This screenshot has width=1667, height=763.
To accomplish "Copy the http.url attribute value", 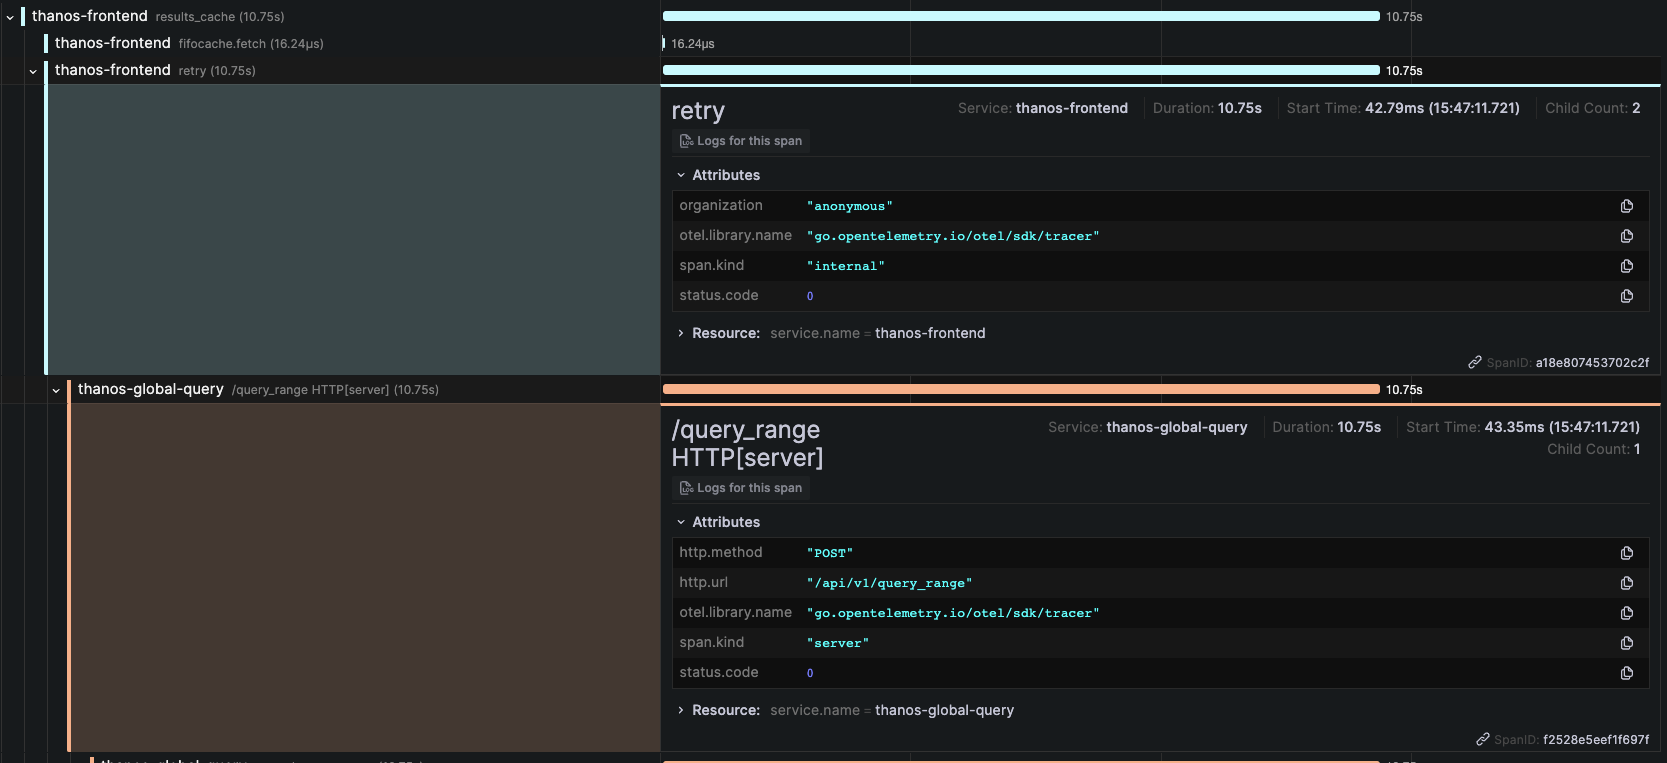I will (1627, 583).
